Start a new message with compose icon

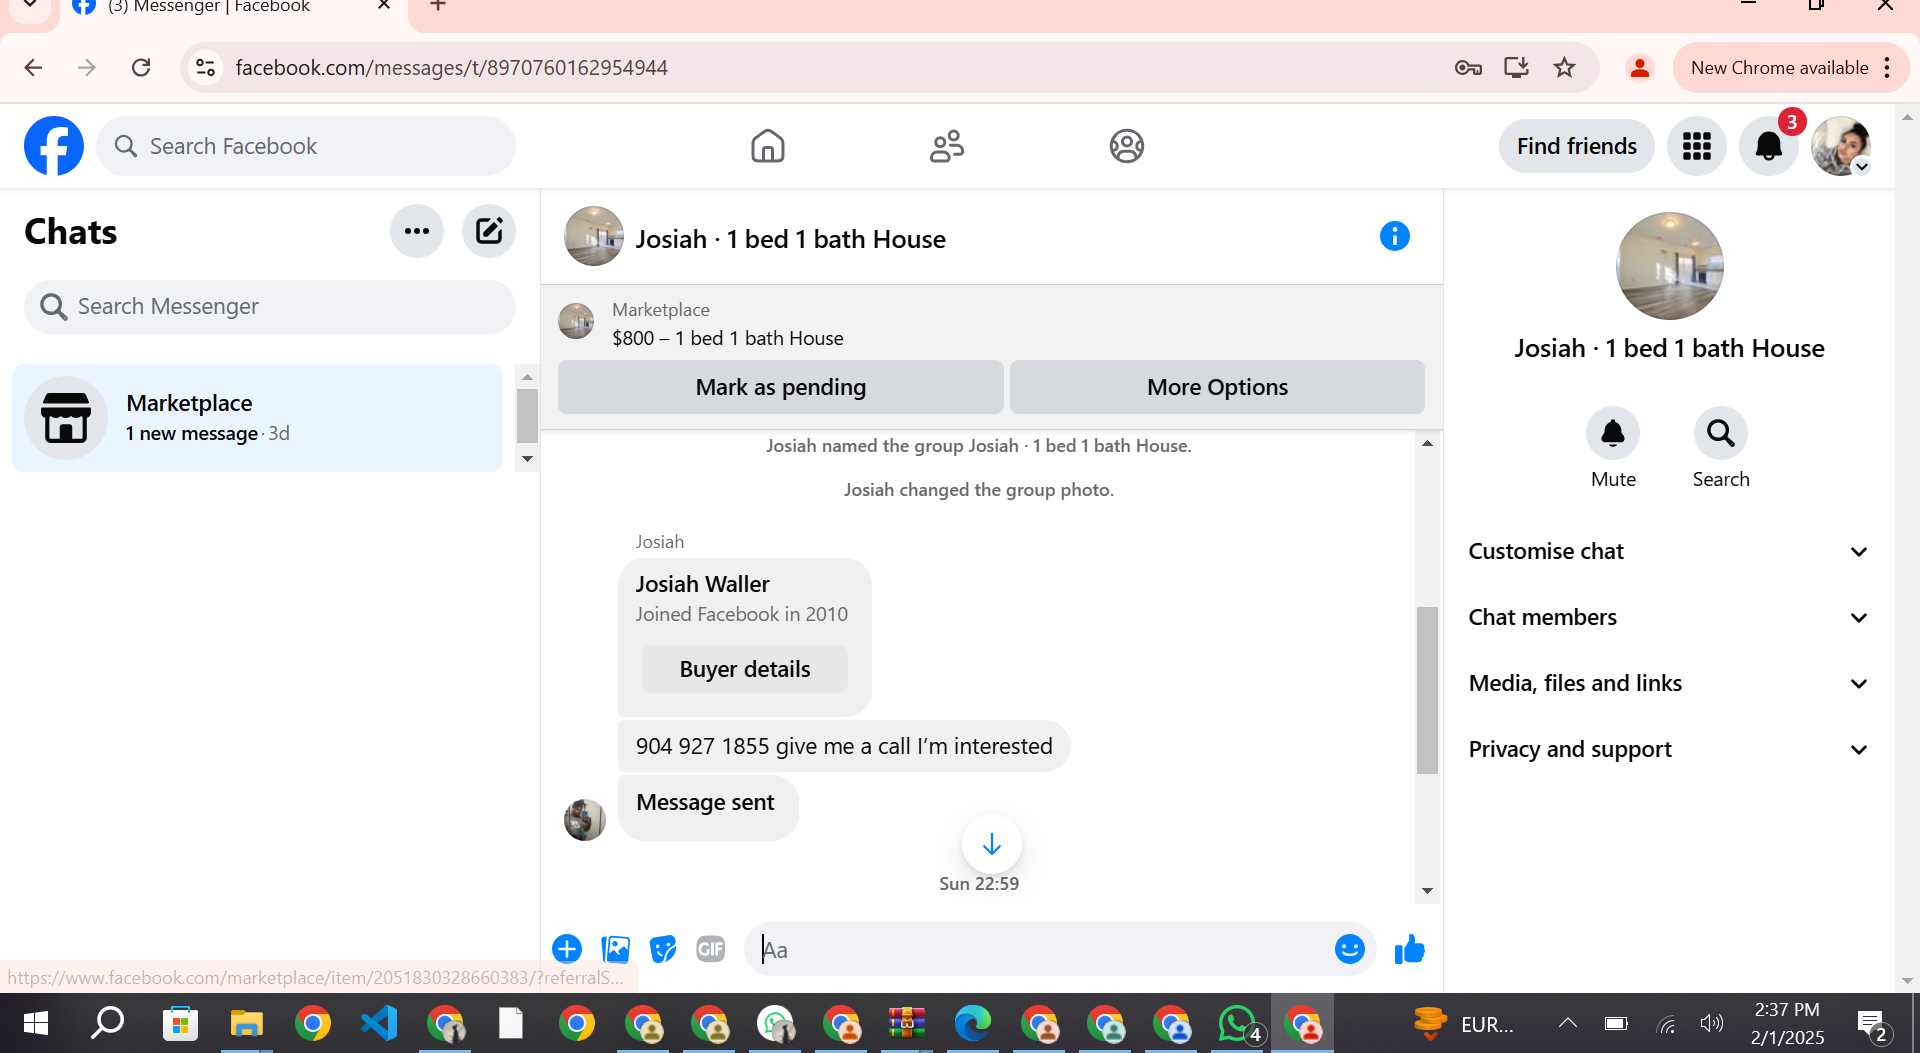click(x=489, y=231)
